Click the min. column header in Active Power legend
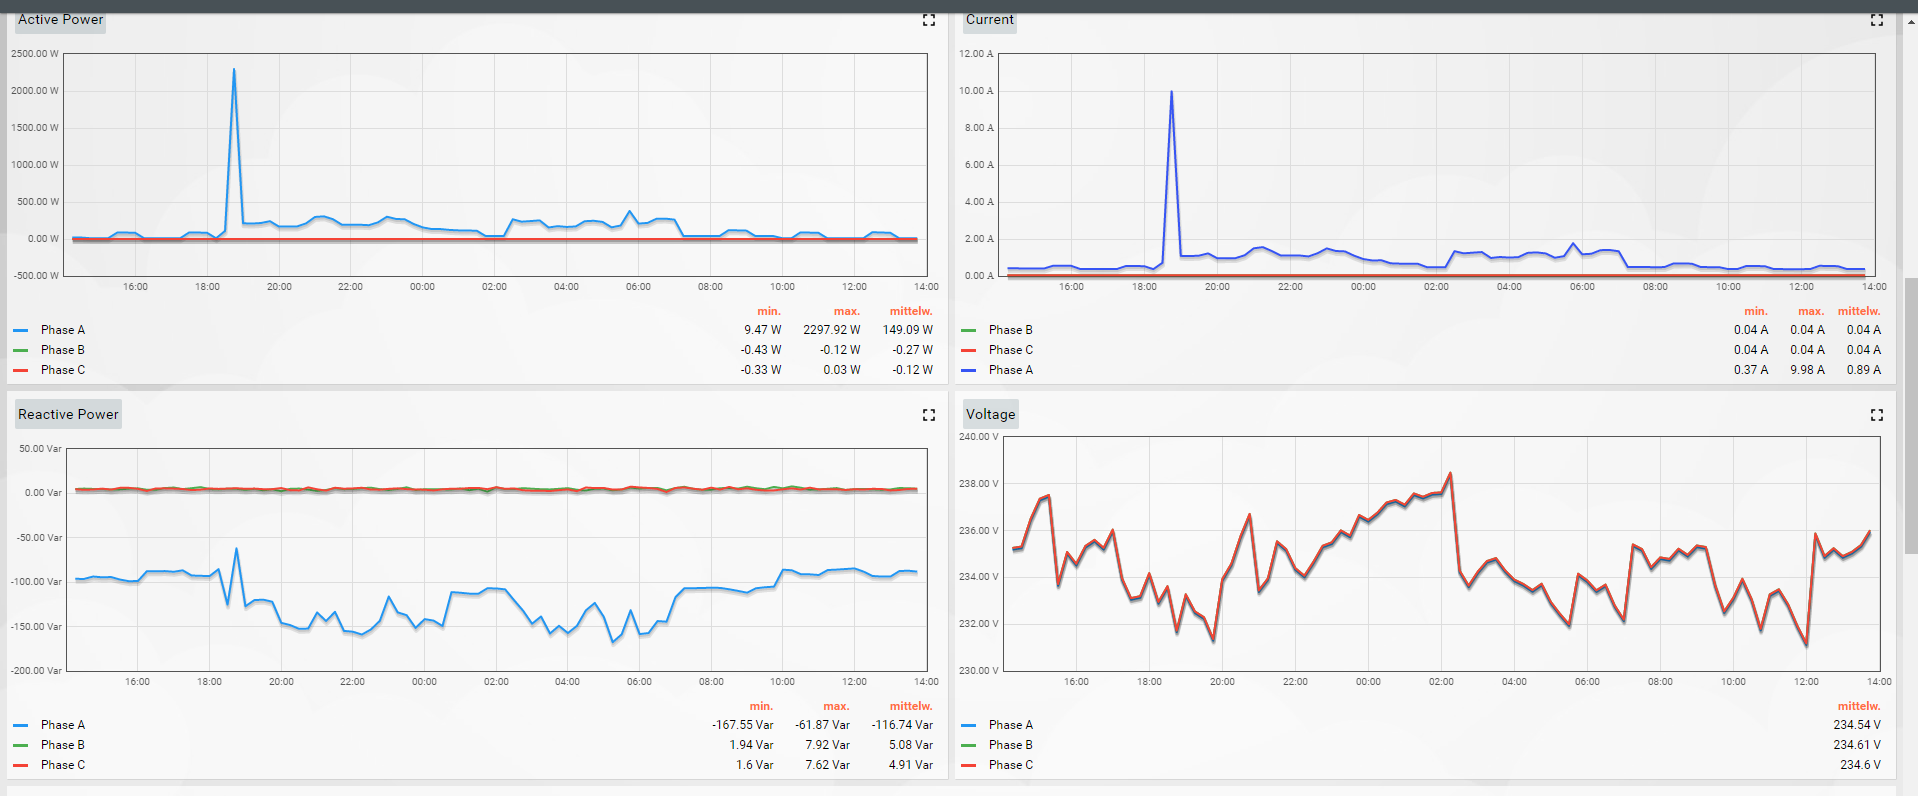 pos(769,311)
